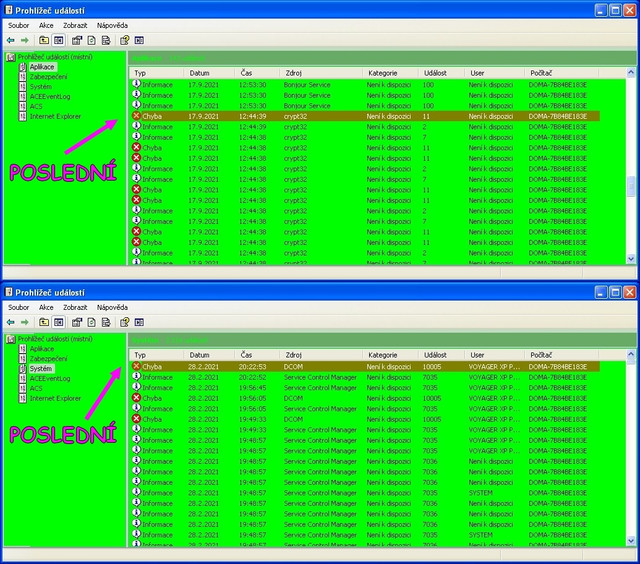Image resolution: width=640 pixels, height=564 pixels.
Task: Toggle console tree icon in top window toolbar
Action: (59, 40)
